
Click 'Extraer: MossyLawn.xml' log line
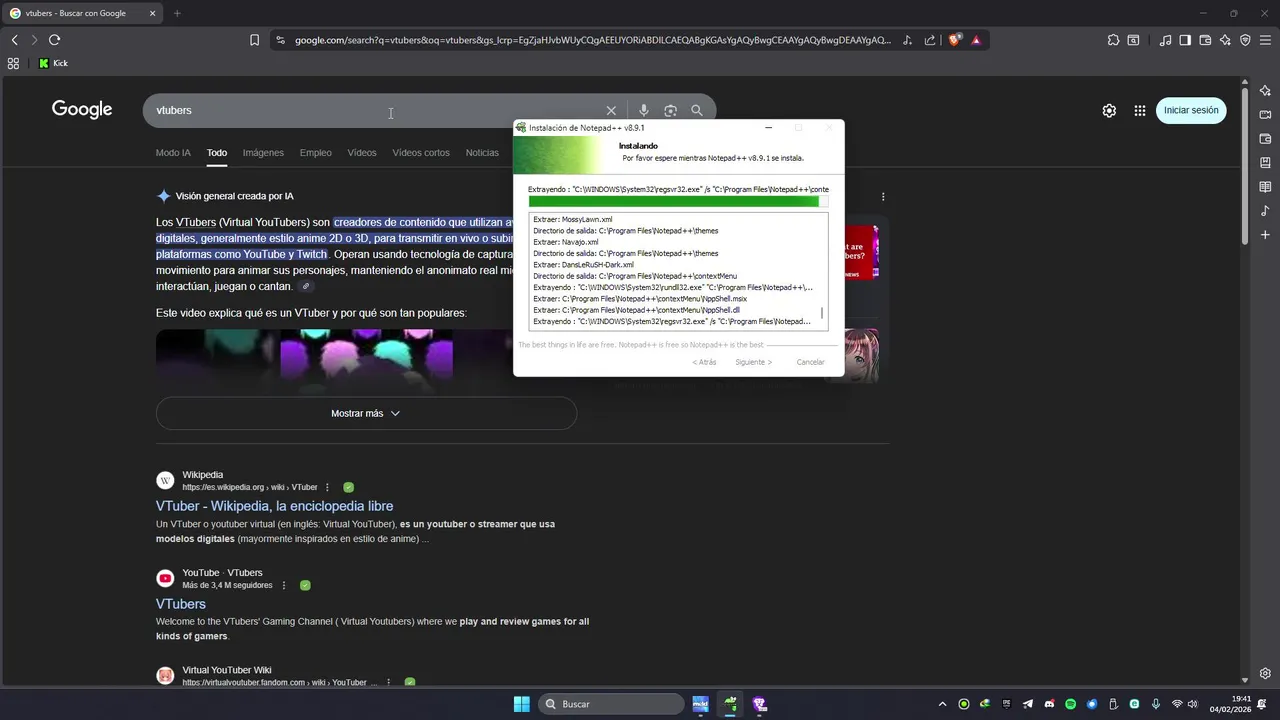(x=573, y=219)
